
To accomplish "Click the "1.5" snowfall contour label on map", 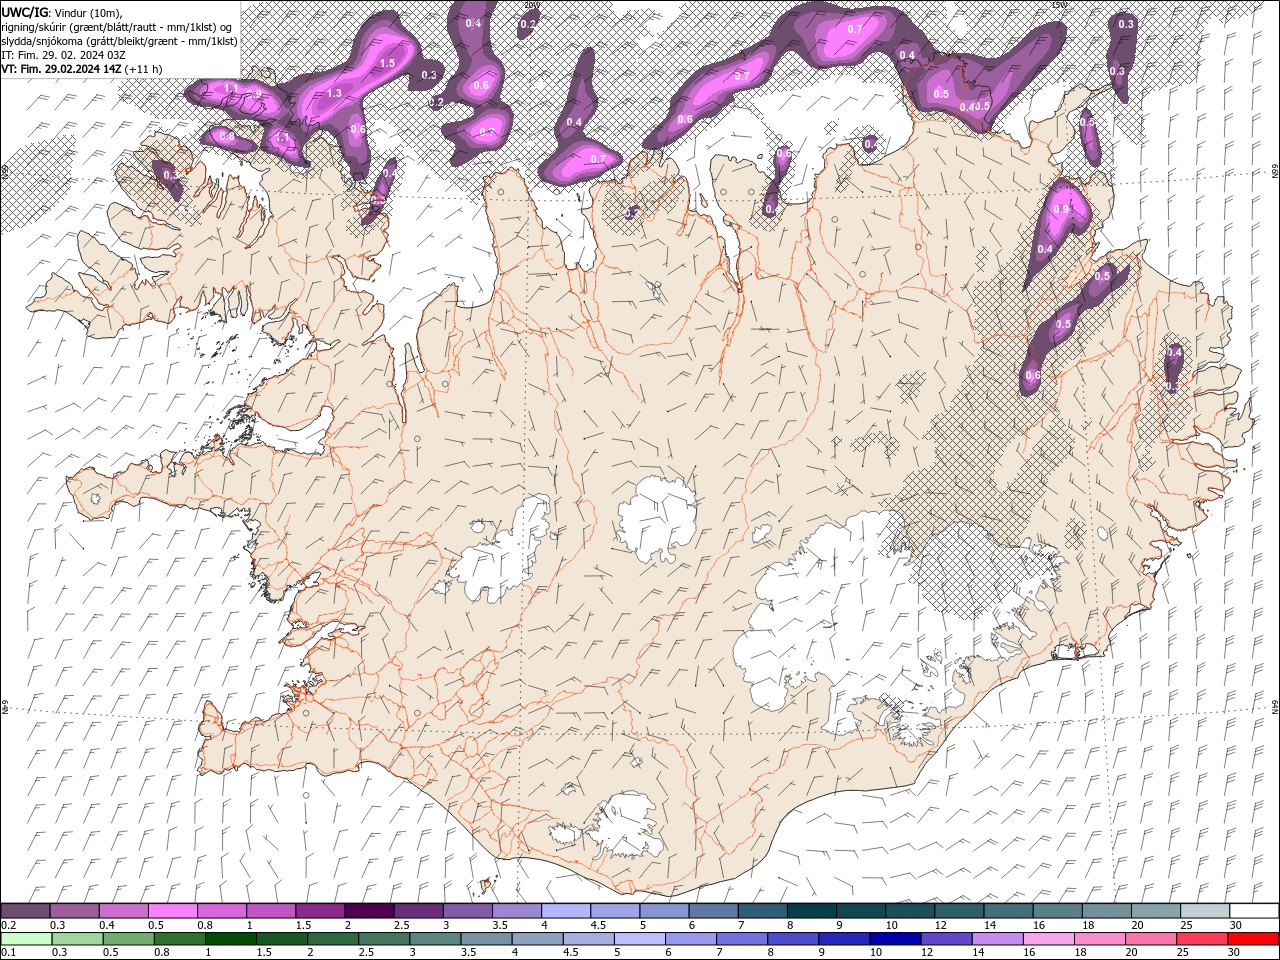I will coord(388,62).
